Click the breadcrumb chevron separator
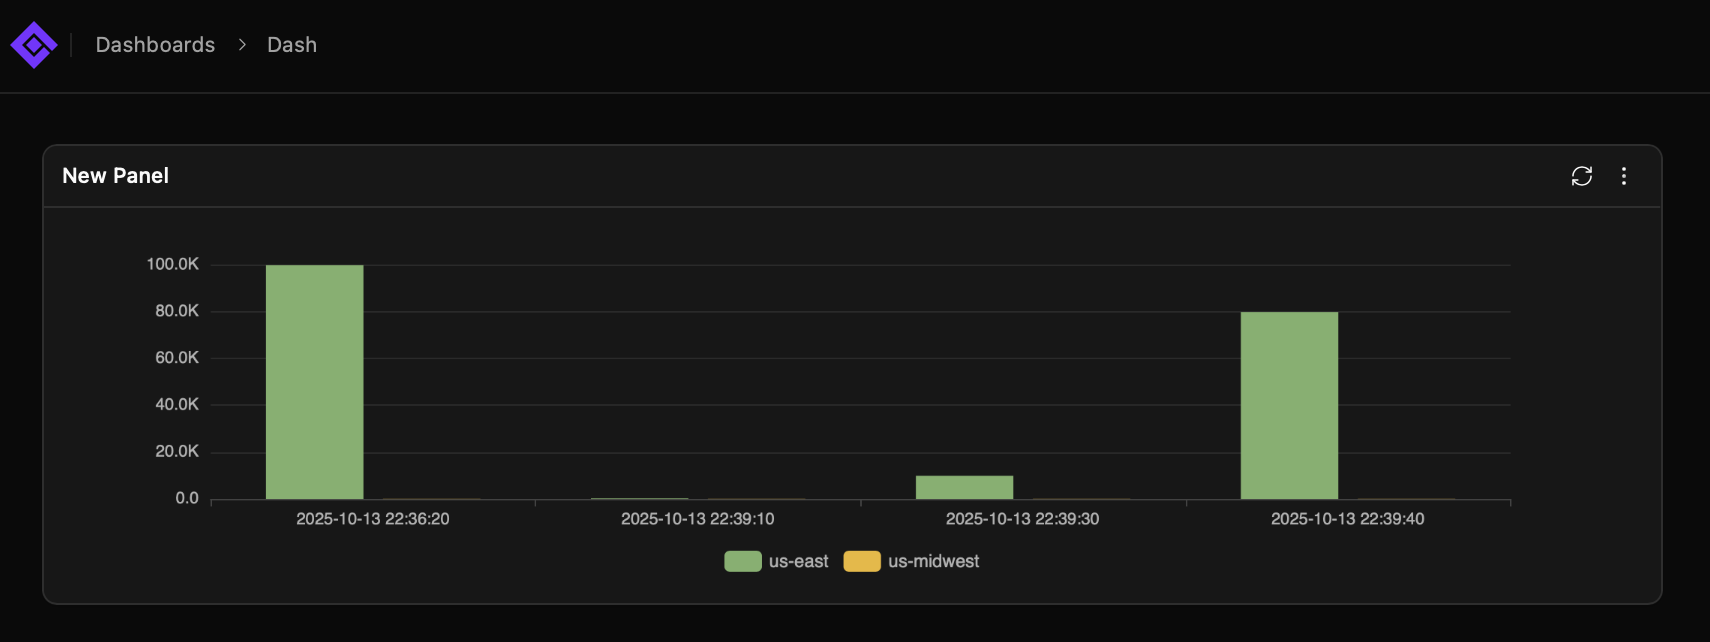 pos(242,45)
